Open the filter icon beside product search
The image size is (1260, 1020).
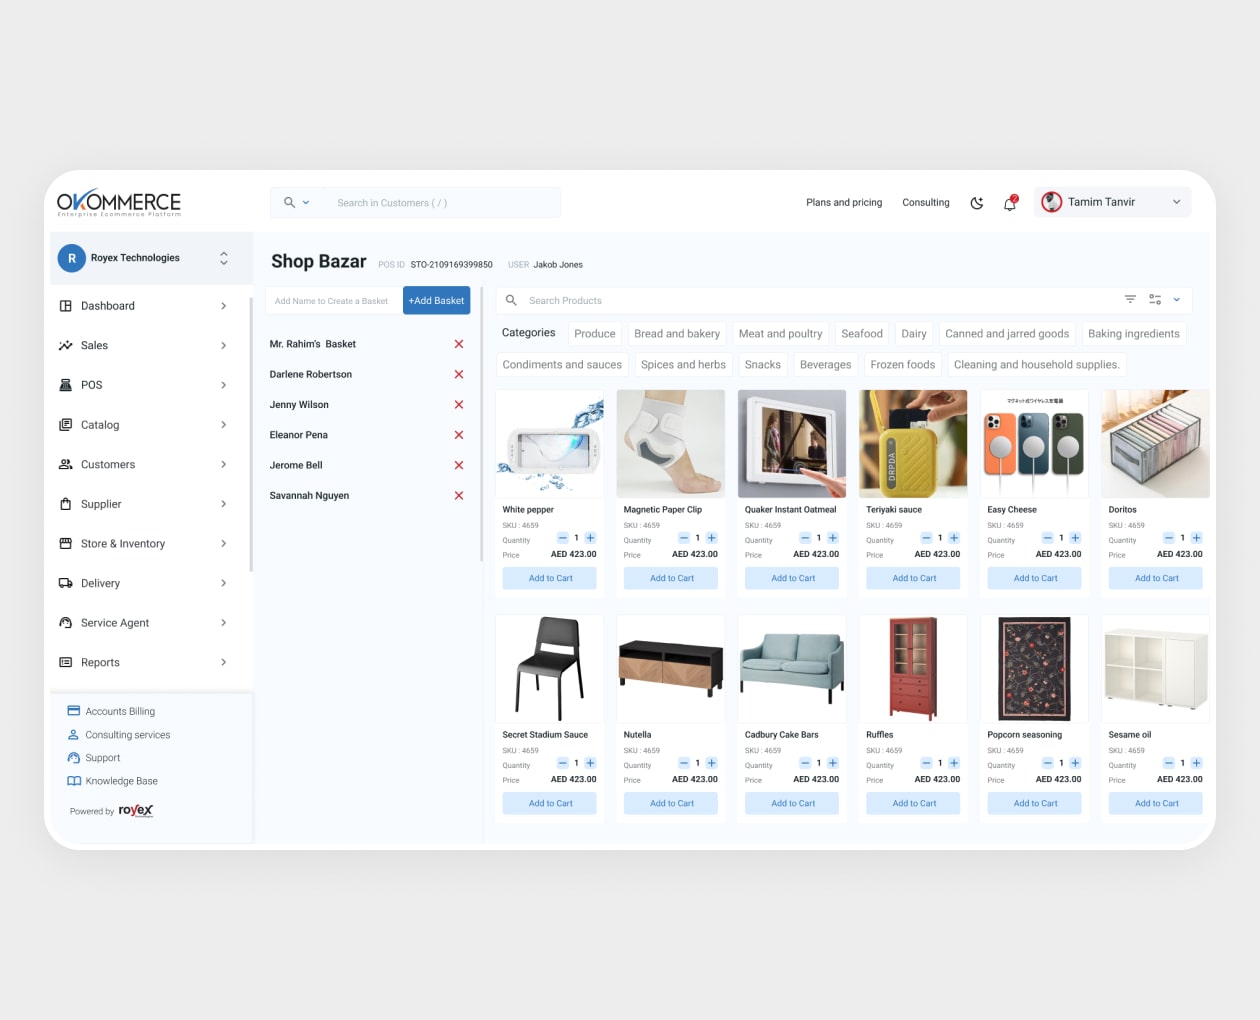[1130, 299]
